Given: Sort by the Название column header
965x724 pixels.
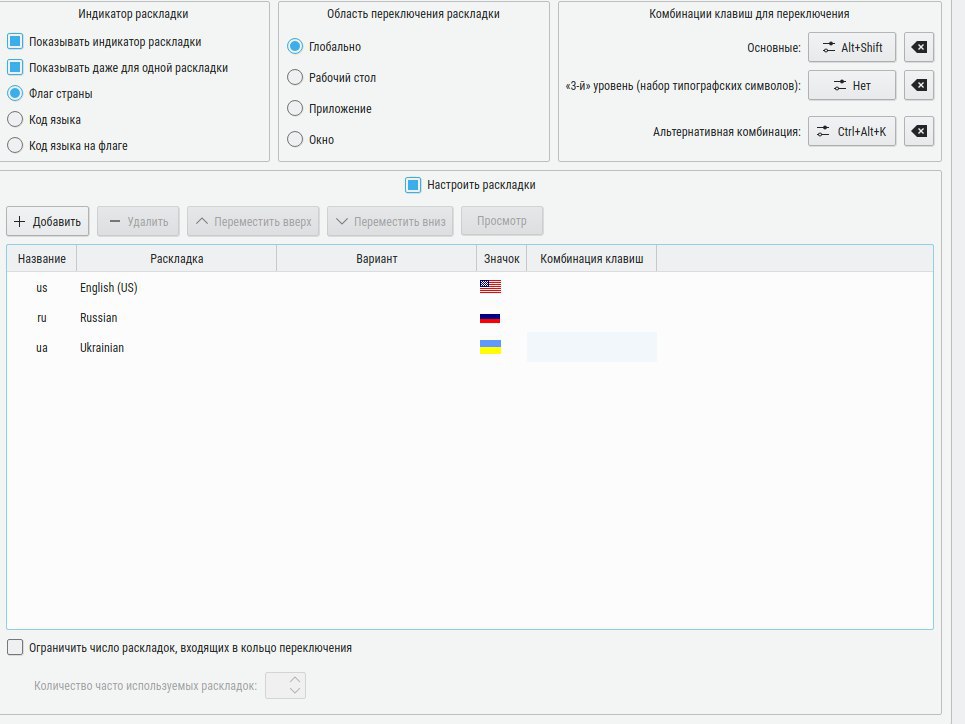Looking at the screenshot, I should 42,259.
